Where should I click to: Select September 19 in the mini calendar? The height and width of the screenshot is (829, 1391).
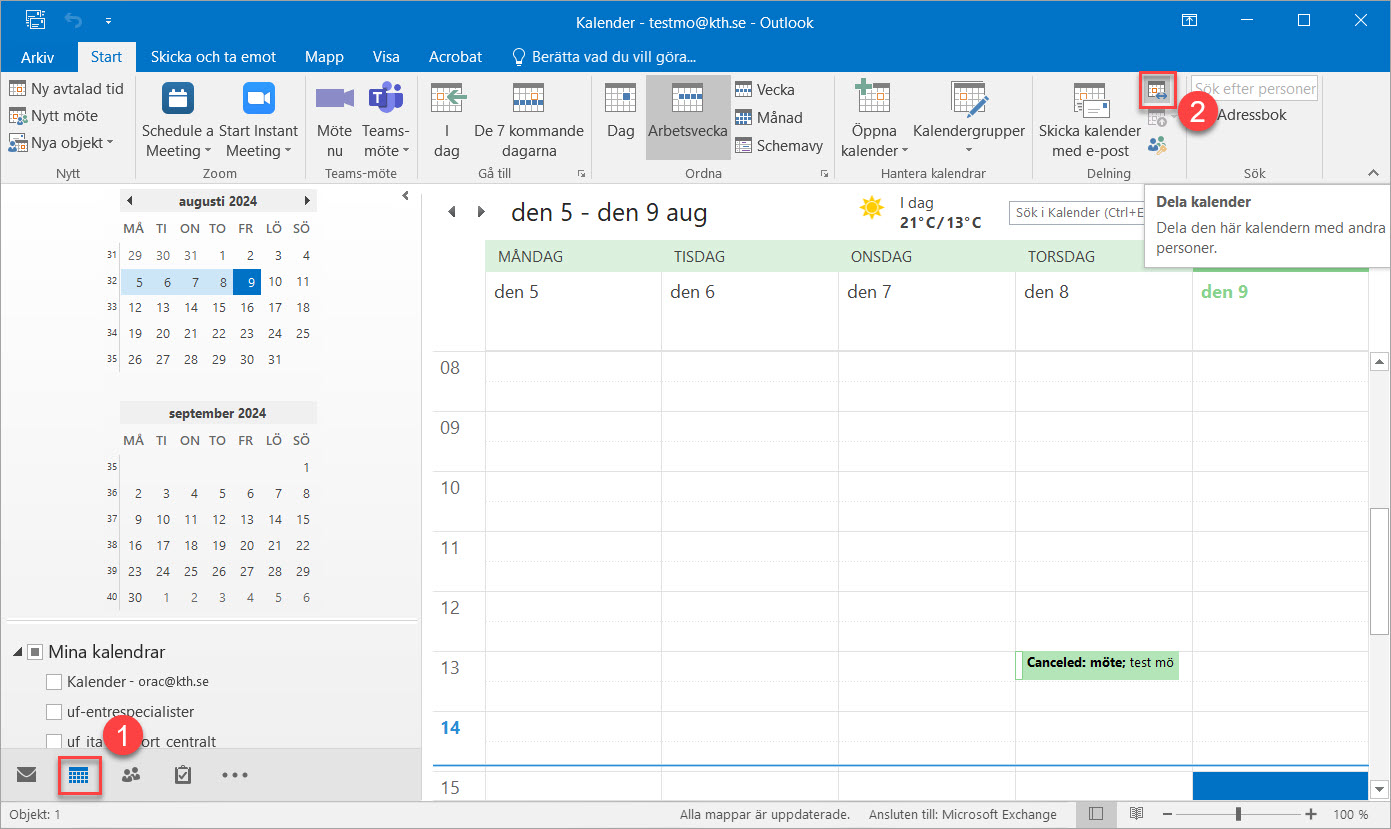219,546
